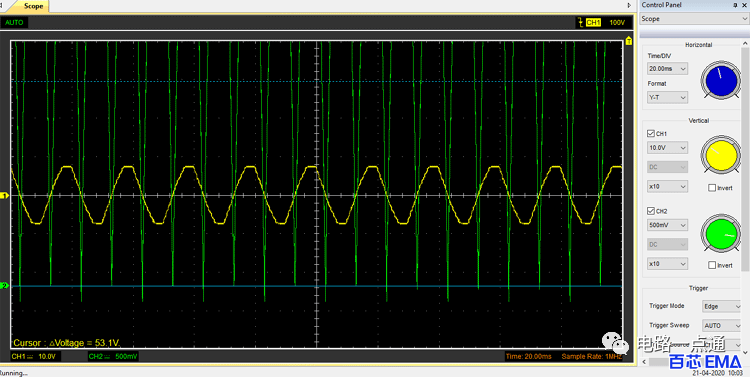Click the yellow CH1 ground level marker

click(4, 196)
